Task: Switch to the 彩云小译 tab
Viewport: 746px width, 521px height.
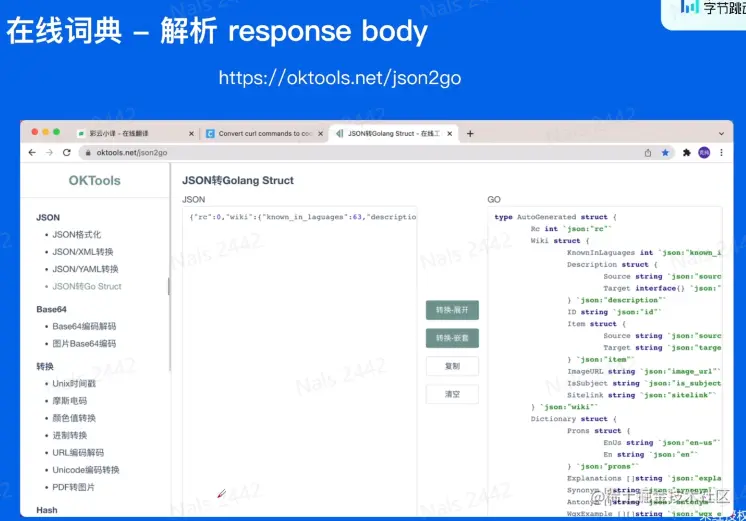Action: coord(135,134)
